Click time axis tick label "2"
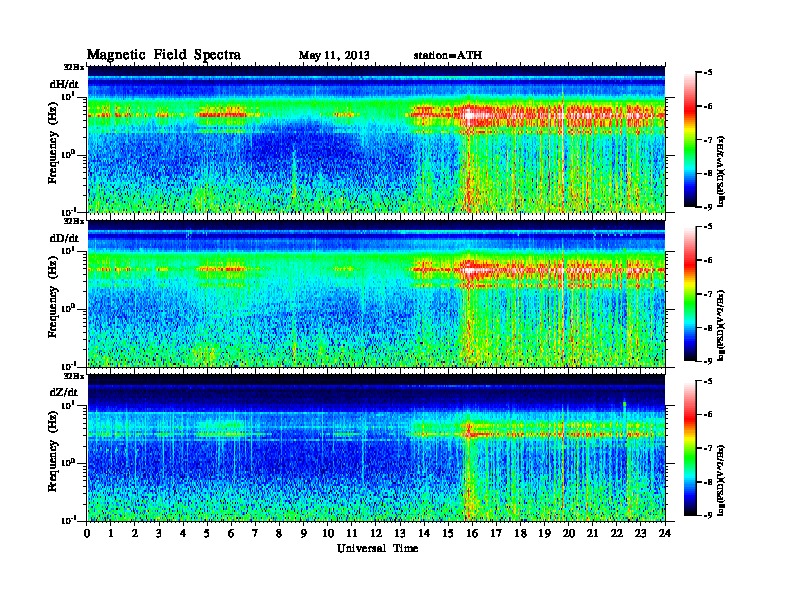 135,533
